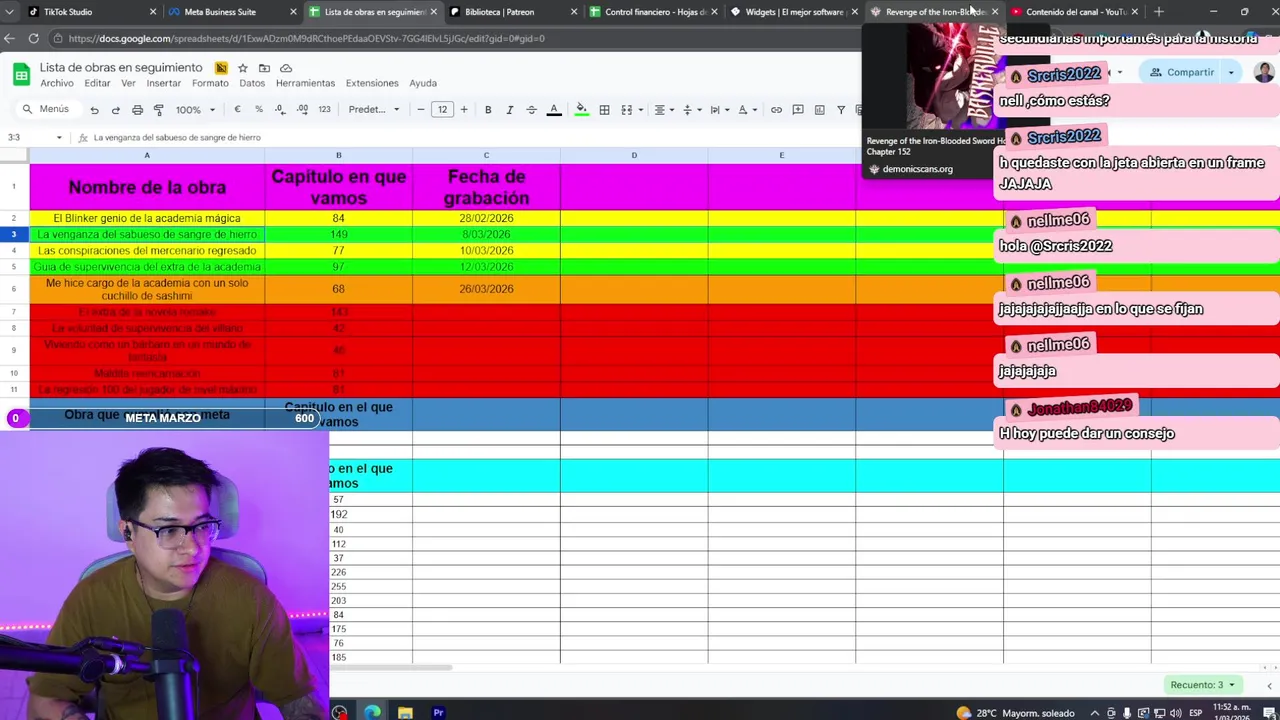
Task: Open the Formato menu
Action: tap(210, 83)
